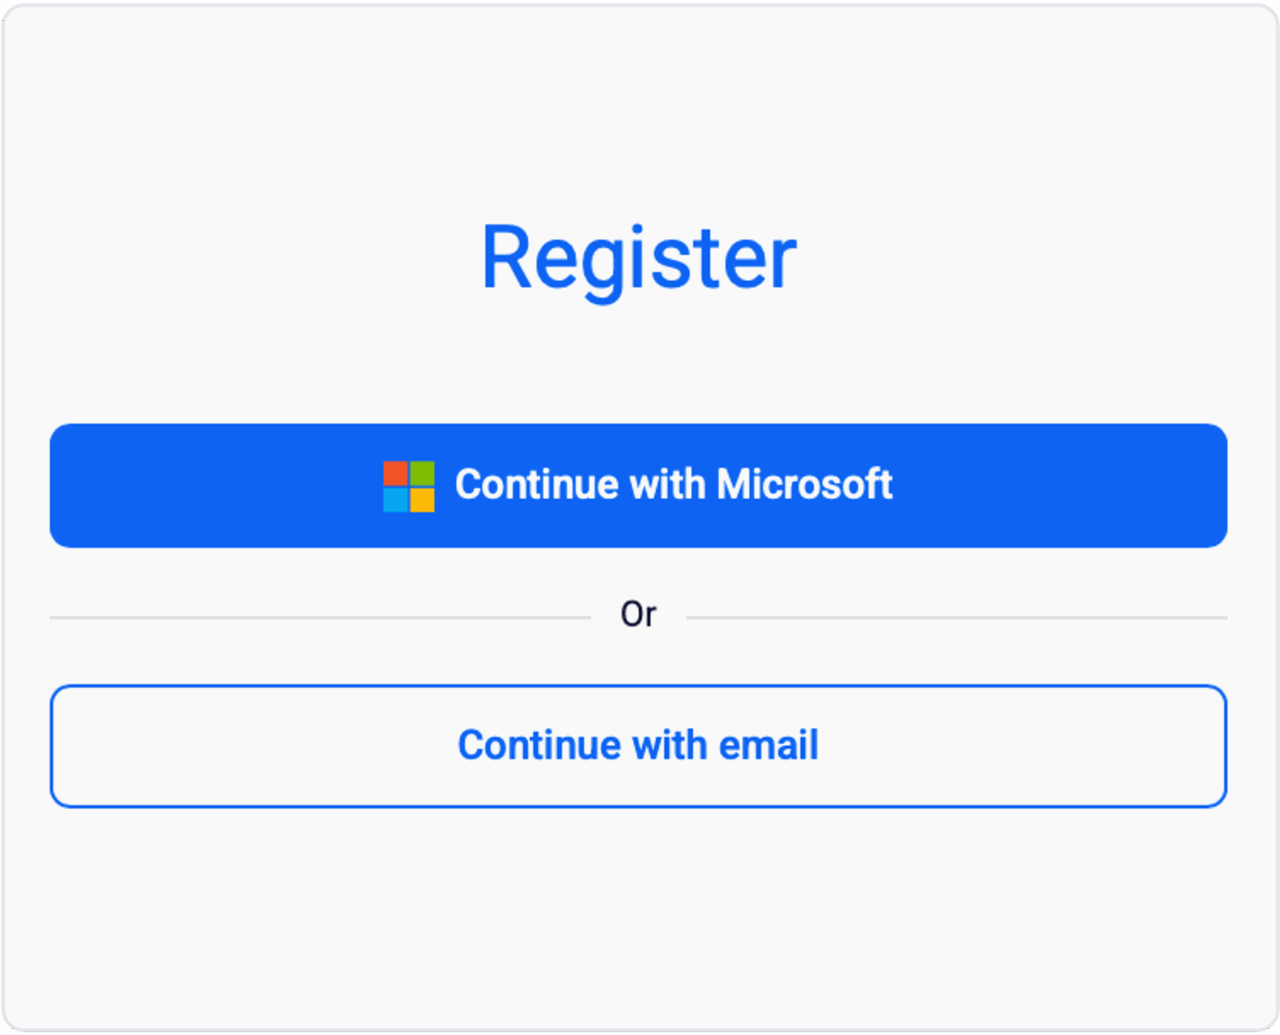Click the green square of the Microsoft logo

[x=422, y=473]
